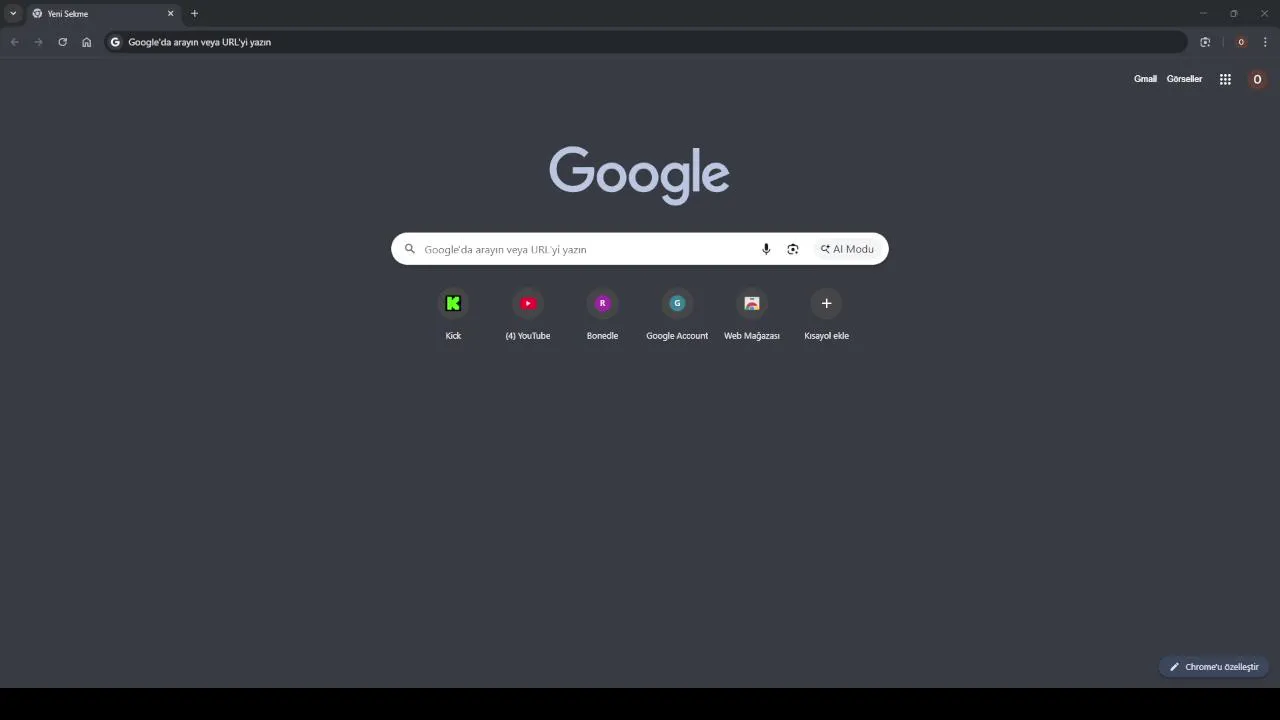Viewport: 1280px width, 720px height.
Task: Click Chrome'u özelleştir button
Action: 1214,667
